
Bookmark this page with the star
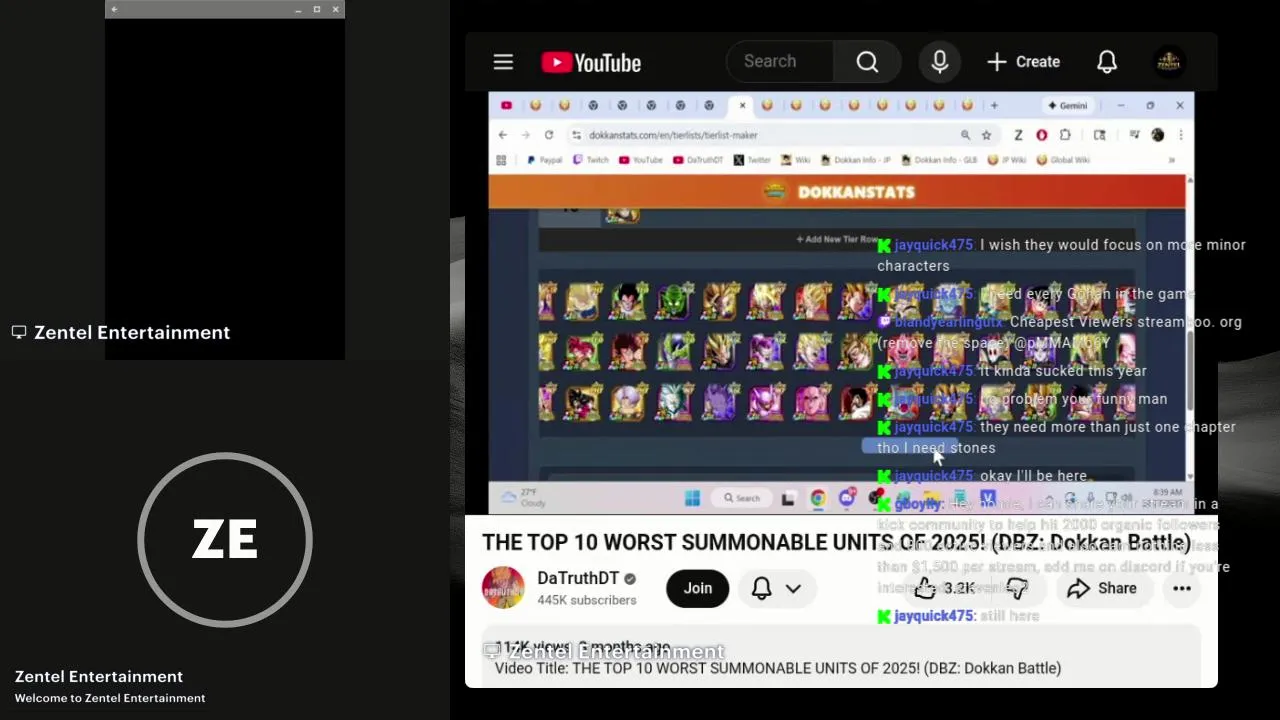986,135
